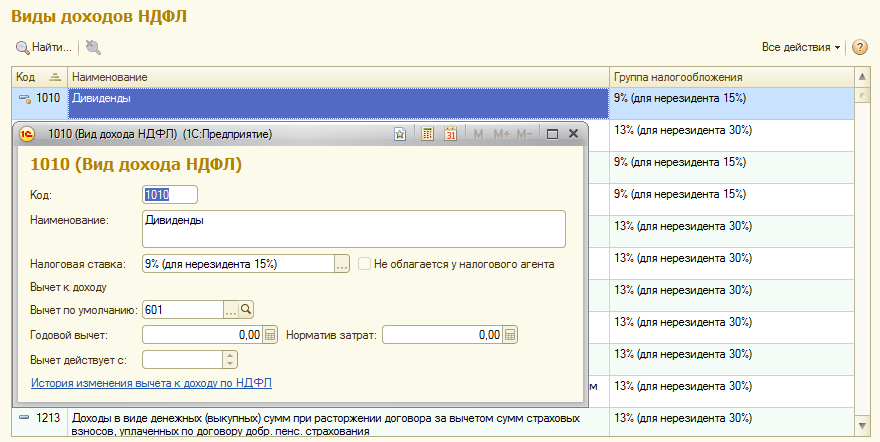Click the Вычет действует с date field

pyautogui.click(x=182, y=360)
